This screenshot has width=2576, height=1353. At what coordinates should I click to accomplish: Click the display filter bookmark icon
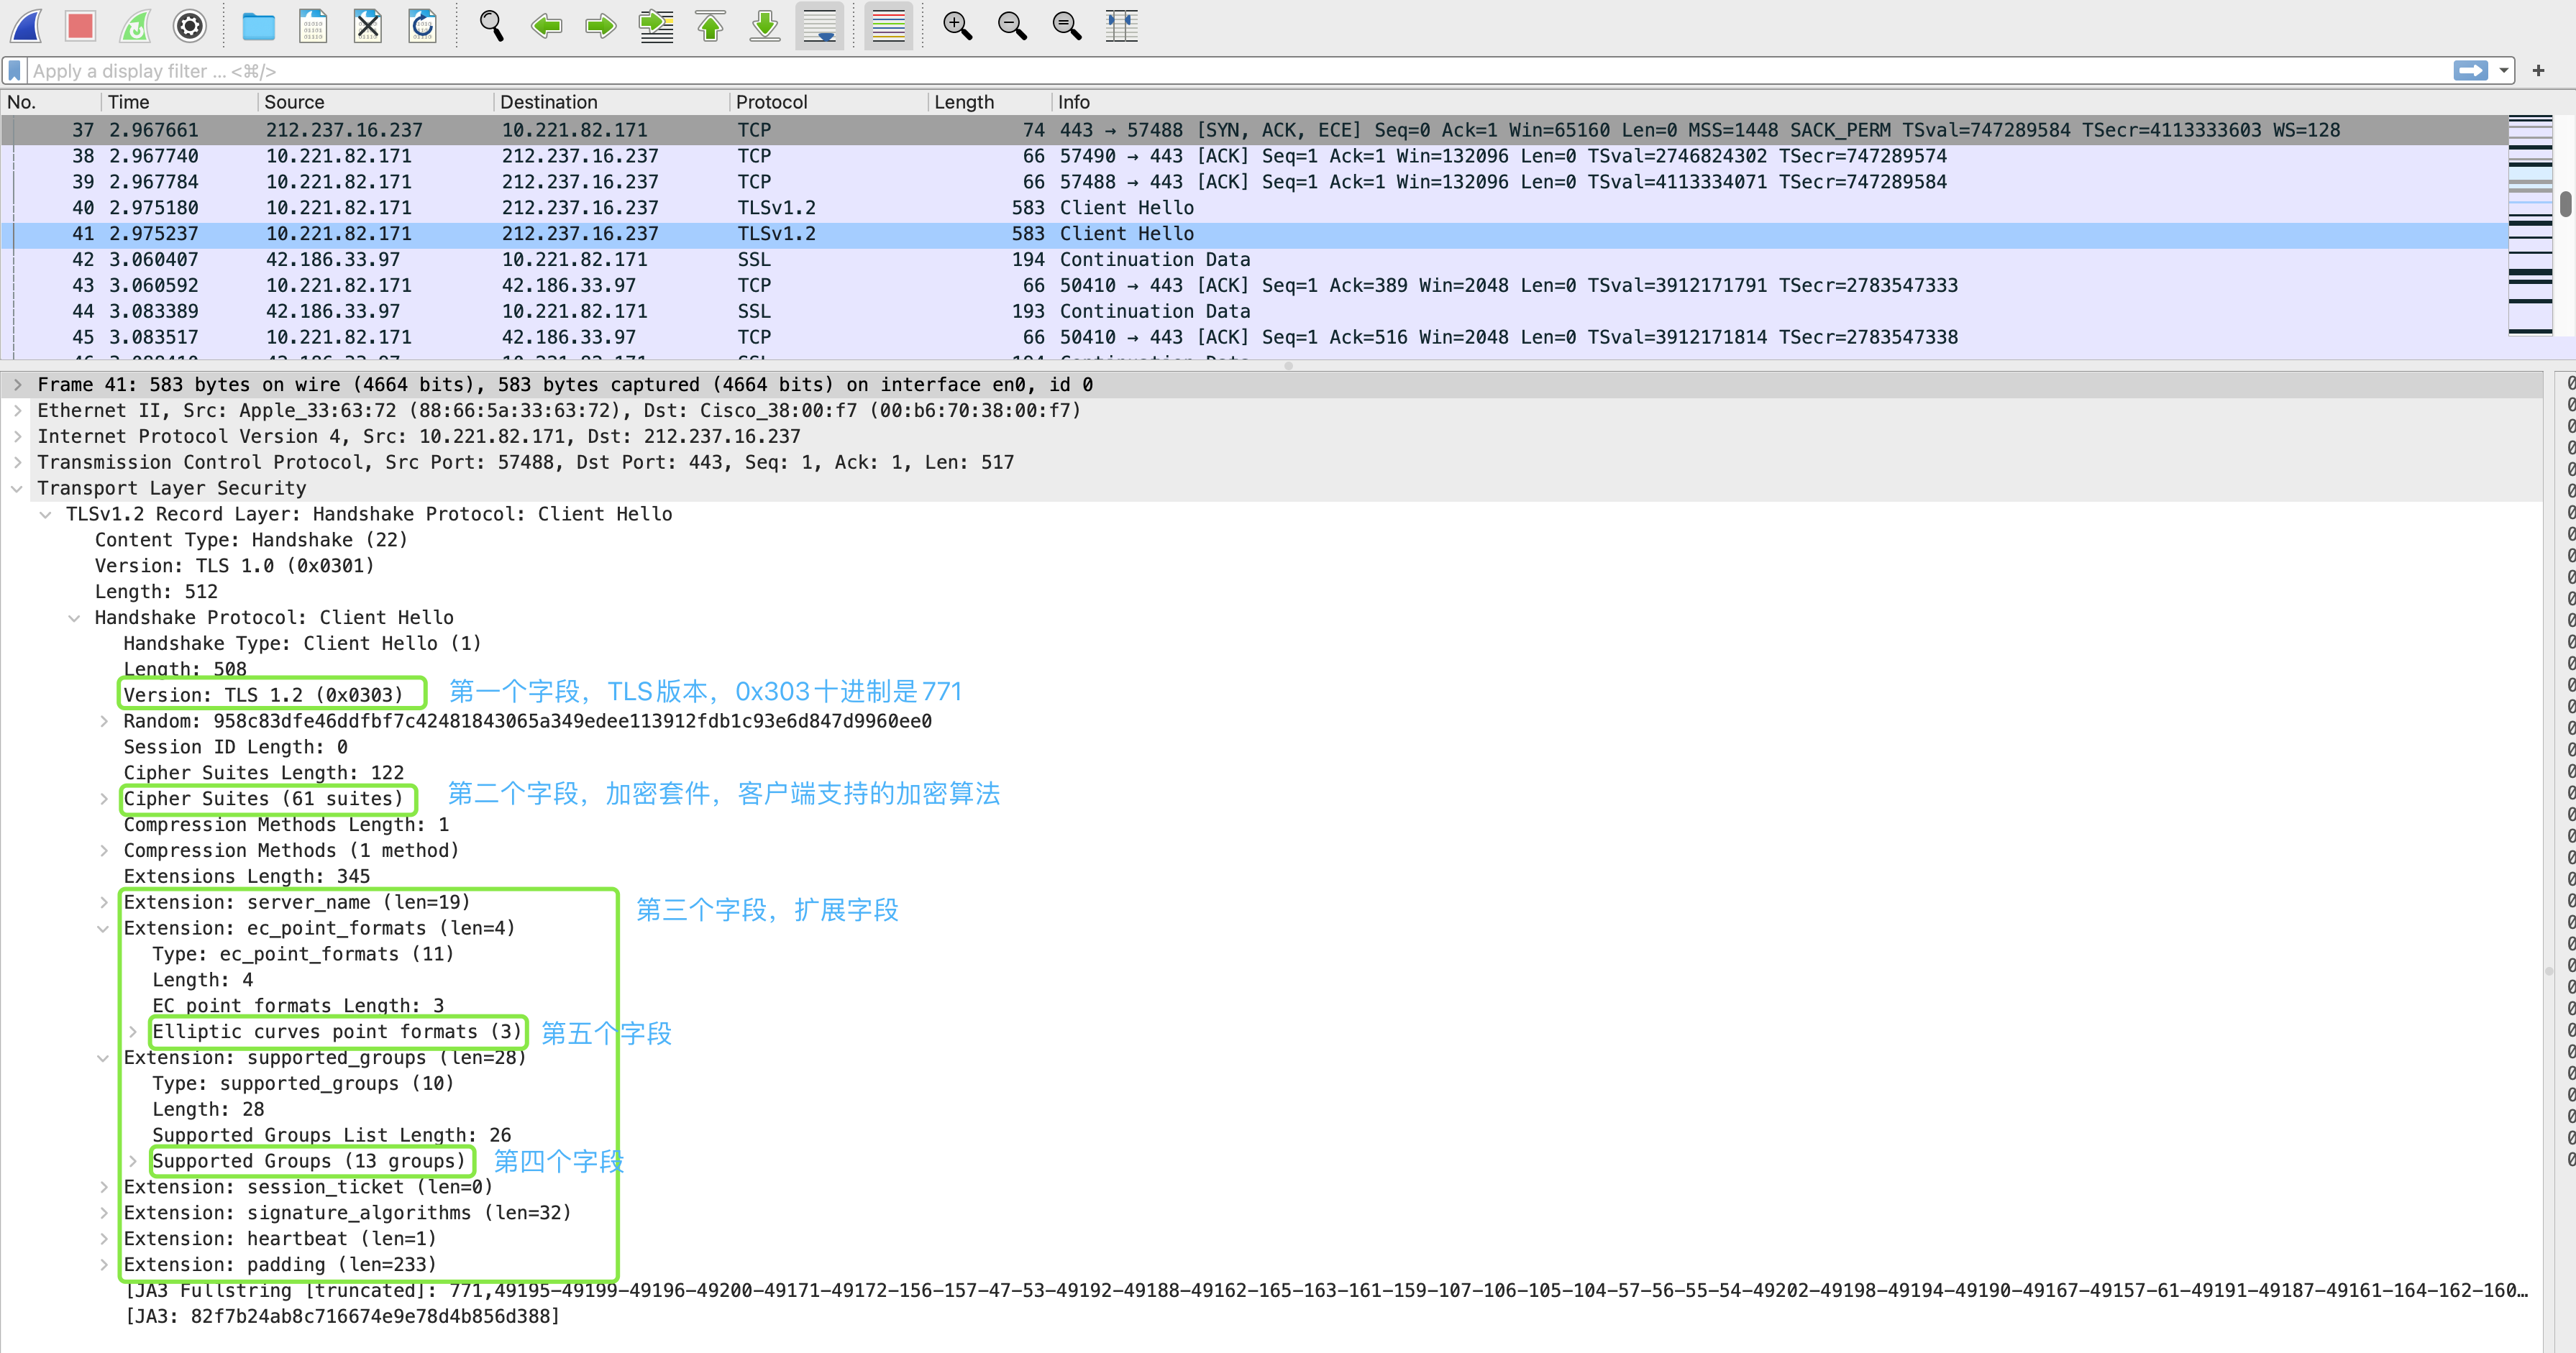point(14,71)
